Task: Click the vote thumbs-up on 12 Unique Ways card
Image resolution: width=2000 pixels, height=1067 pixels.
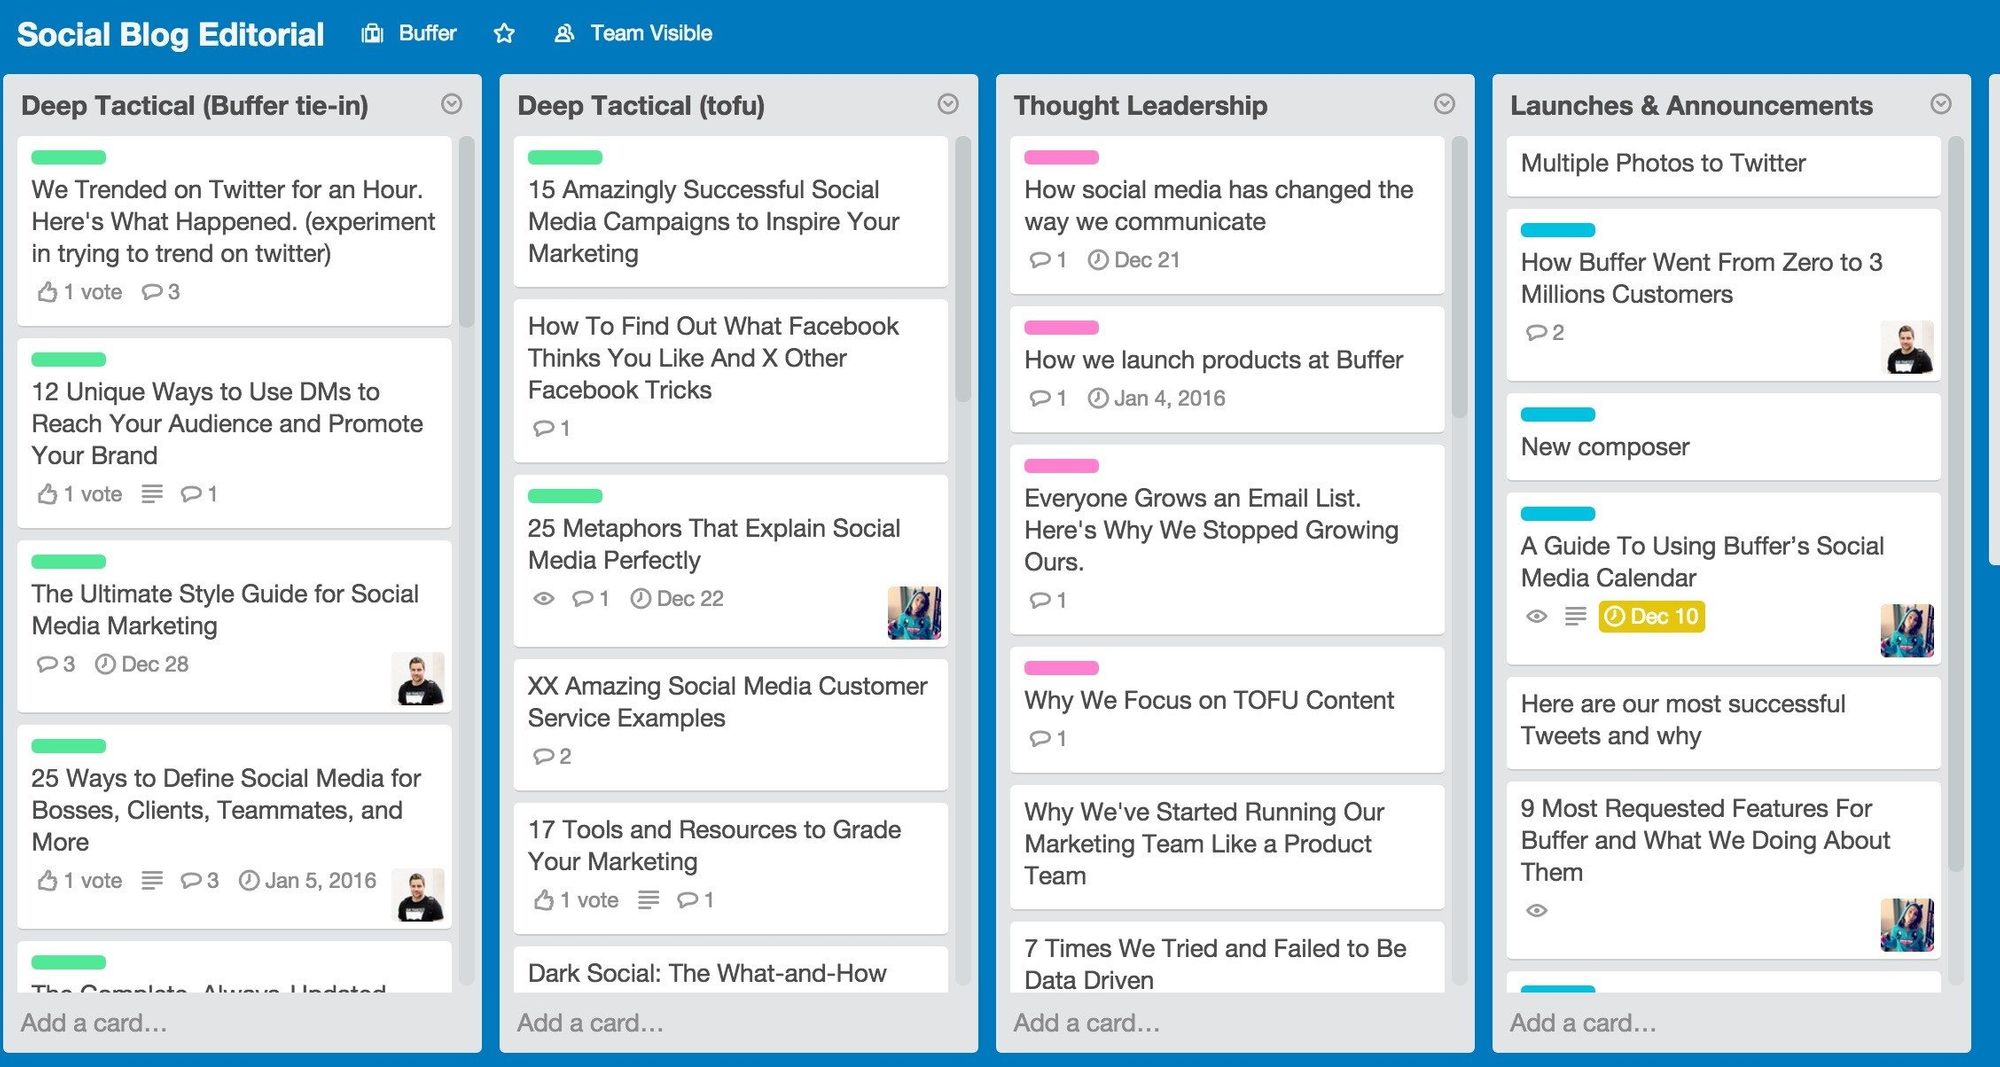Action: click(47, 493)
